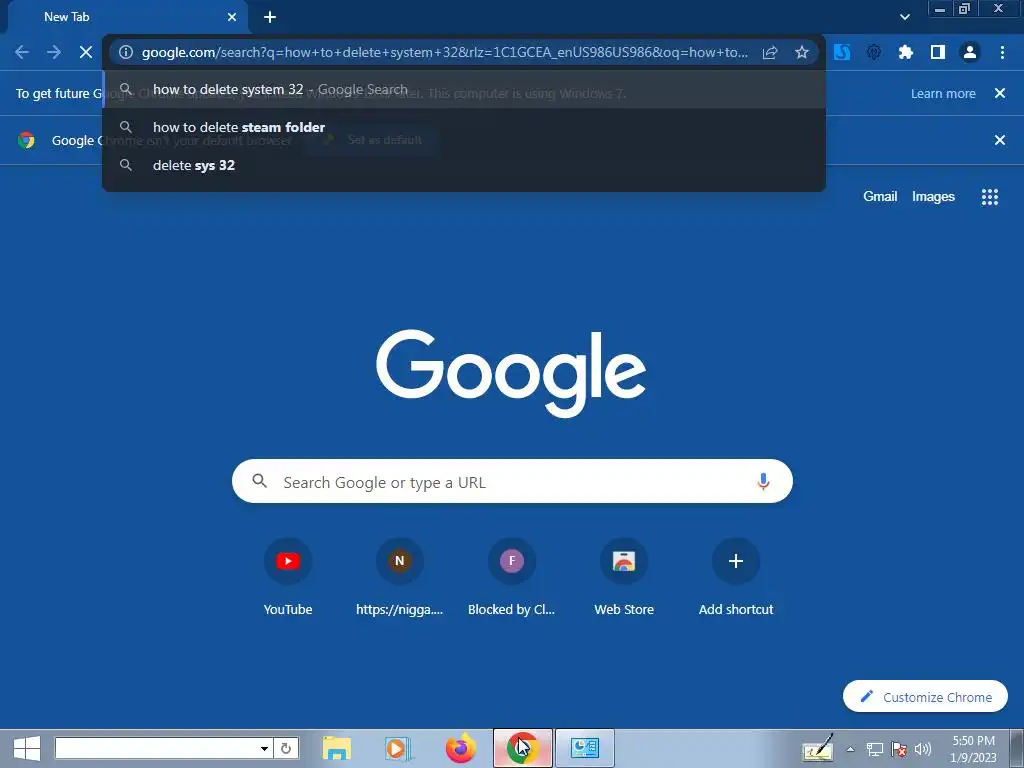
Task: Click the browser forward arrow
Action: coord(54,52)
